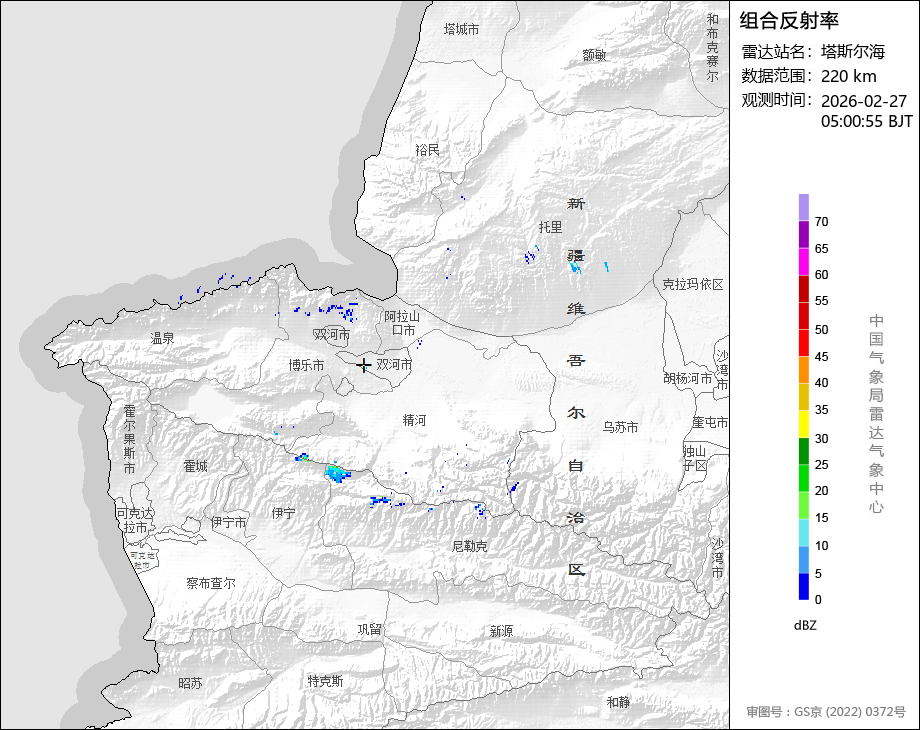Viewport: 920px width, 730px height.
Task: Select the 精河 county label on map
Action: [x=414, y=421]
